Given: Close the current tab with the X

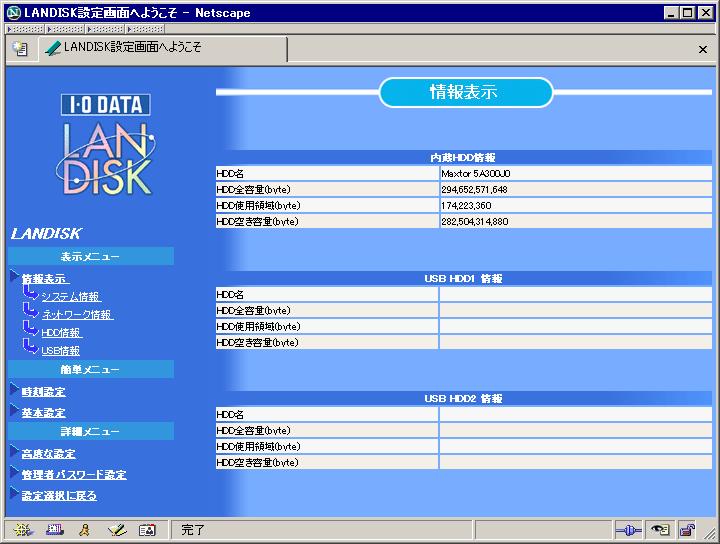Looking at the screenshot, I should pos(703,49).
